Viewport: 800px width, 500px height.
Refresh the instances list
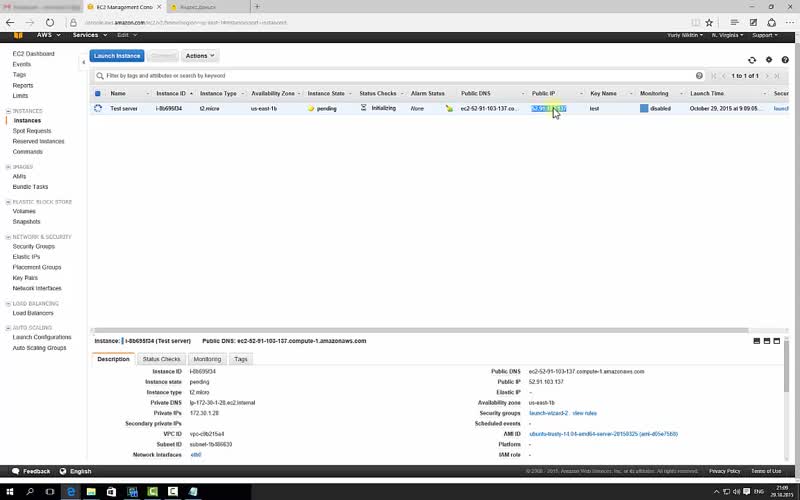752,60
